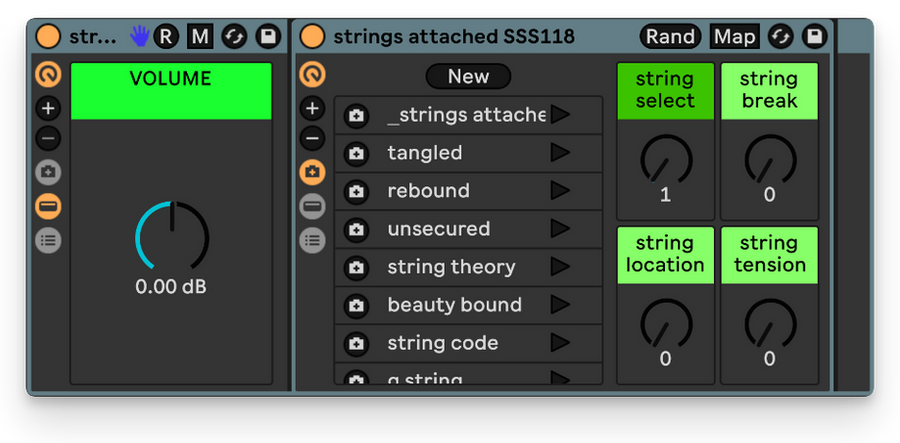Screen dimensions: 900x443
Task: Launch the _strings attached variation play arrow
Action: [560, 115]
